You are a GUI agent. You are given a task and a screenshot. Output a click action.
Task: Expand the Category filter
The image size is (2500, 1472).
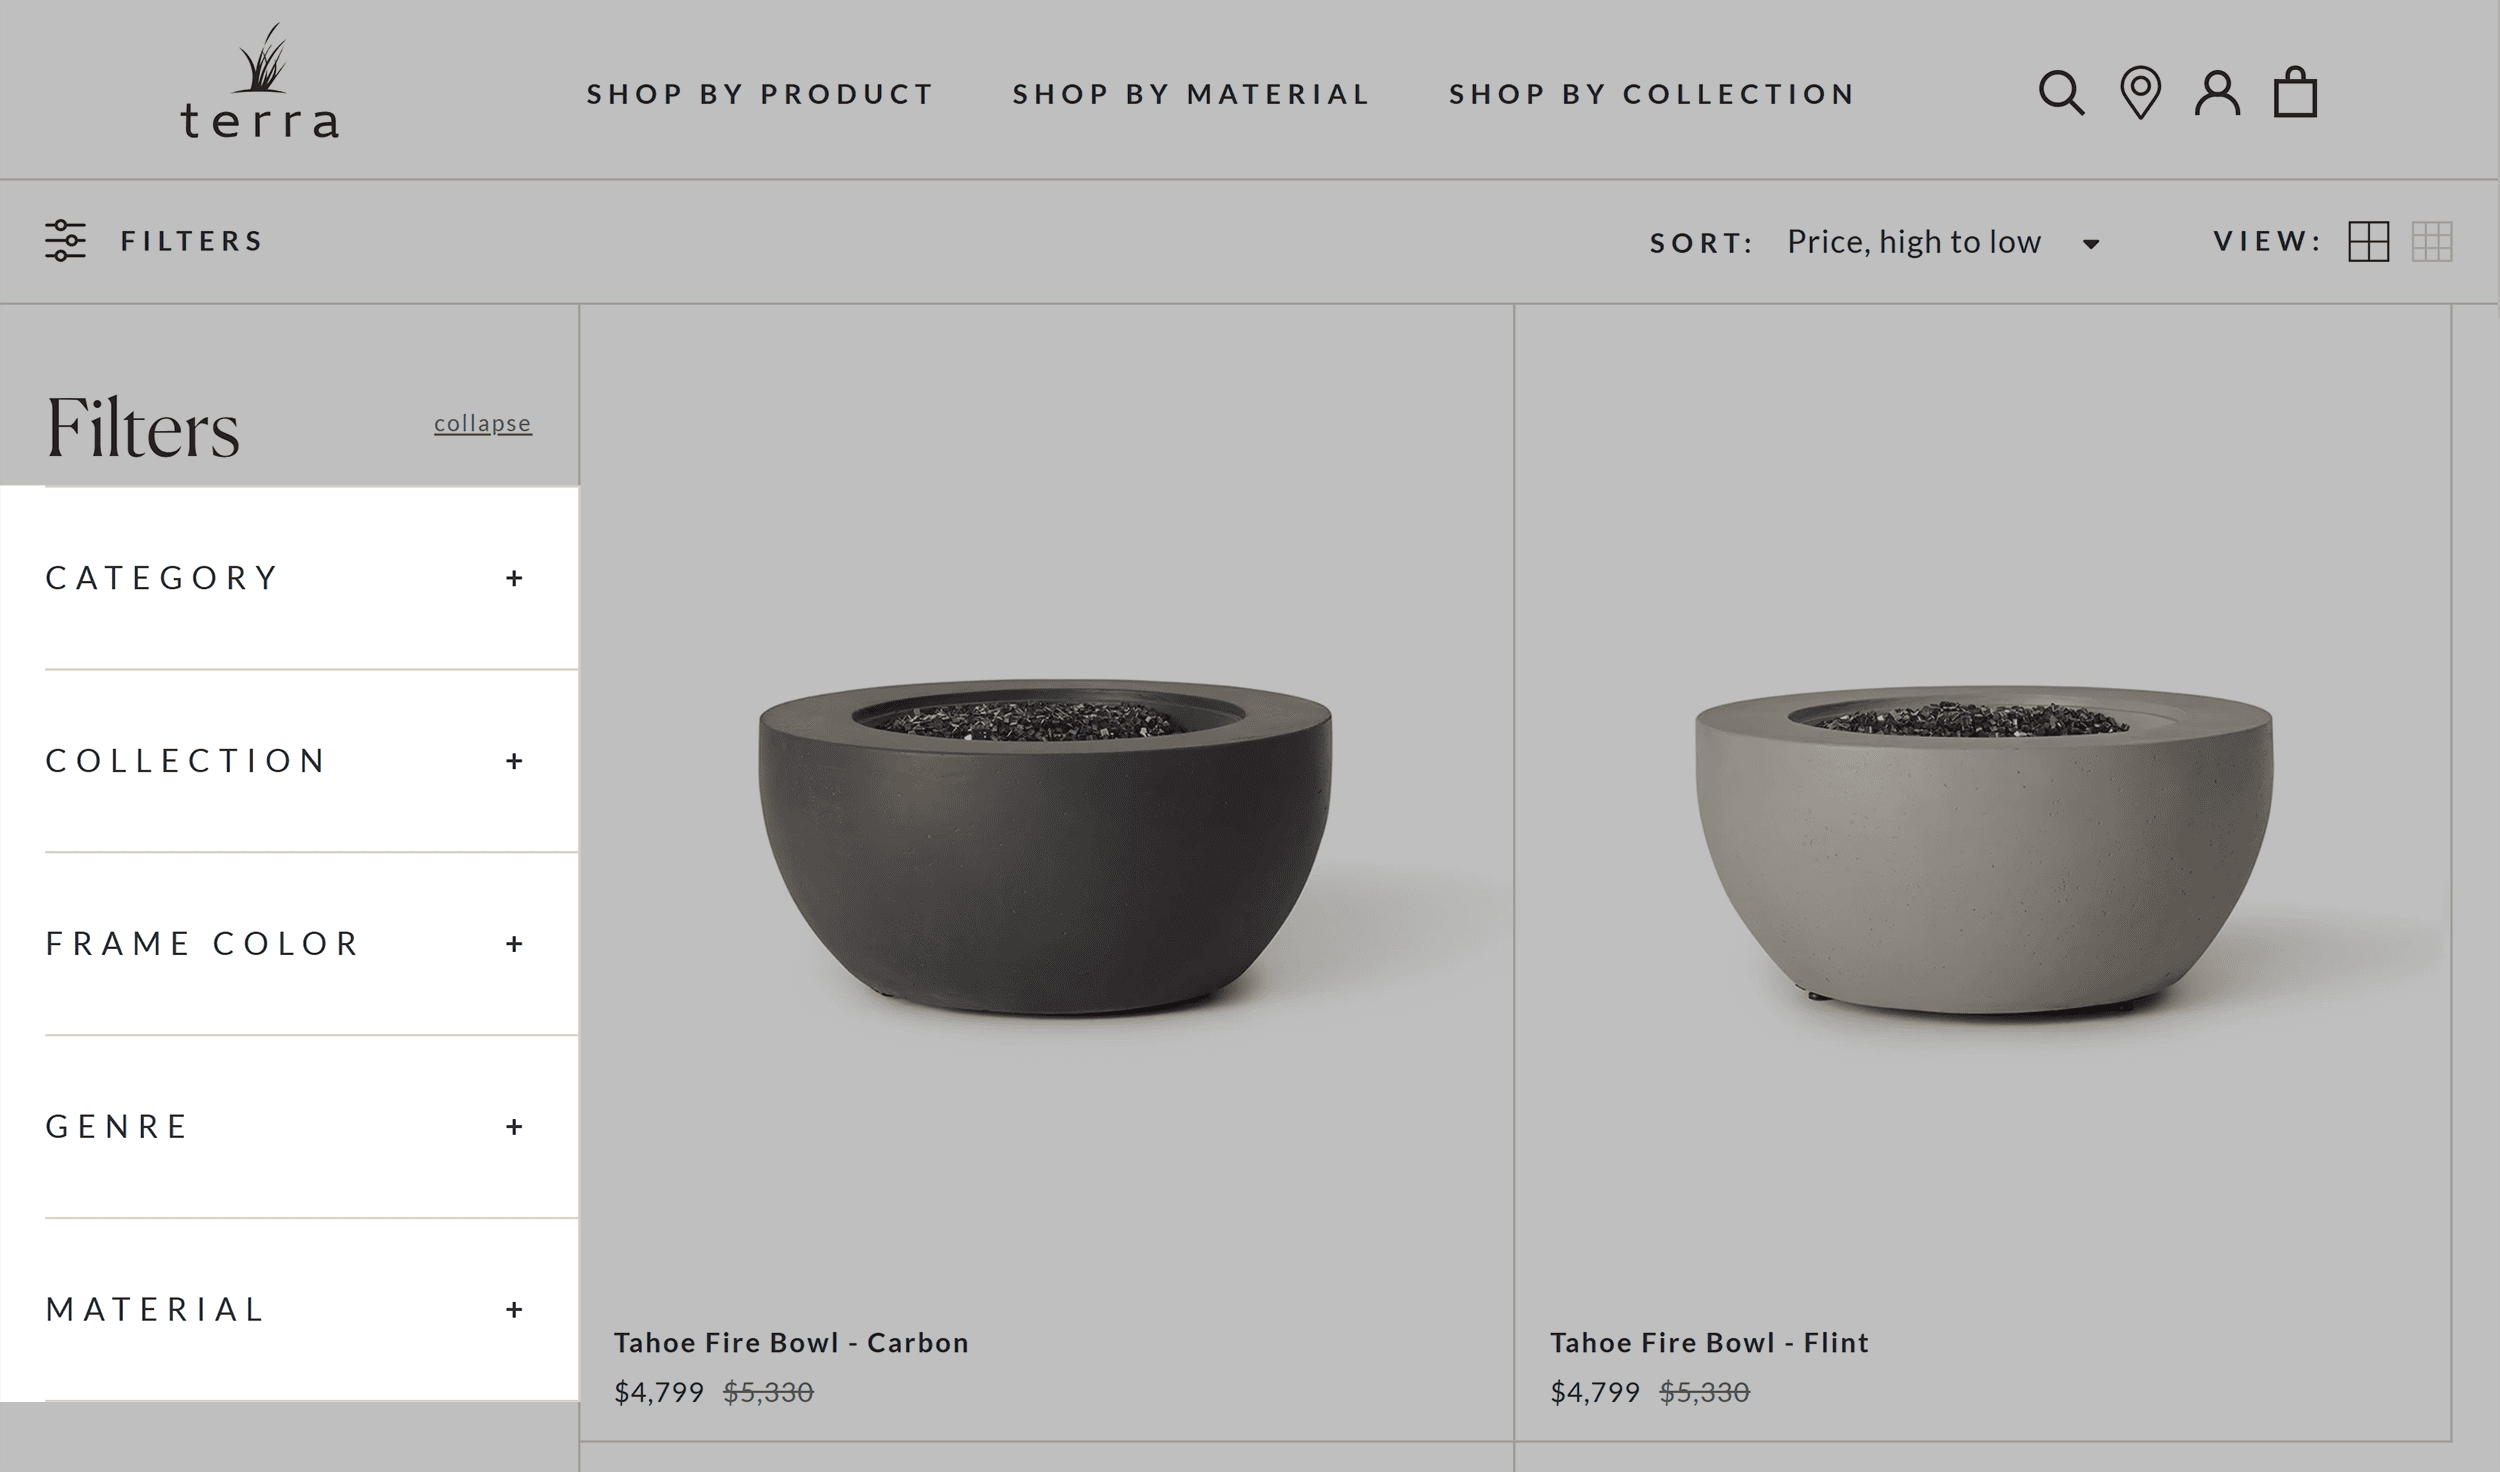coord(514,578)
